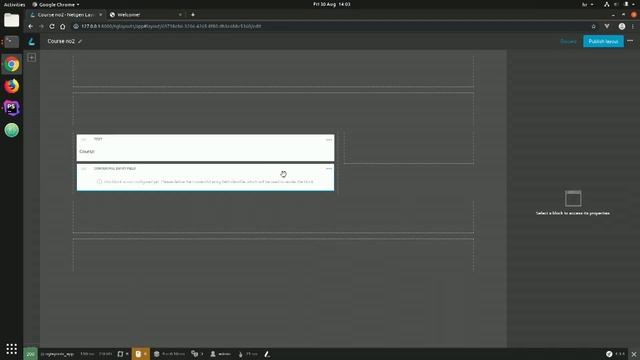The width and height of the screenshot is (640, 360).
Task: Go to the browser home page
Action: point(62,26)
